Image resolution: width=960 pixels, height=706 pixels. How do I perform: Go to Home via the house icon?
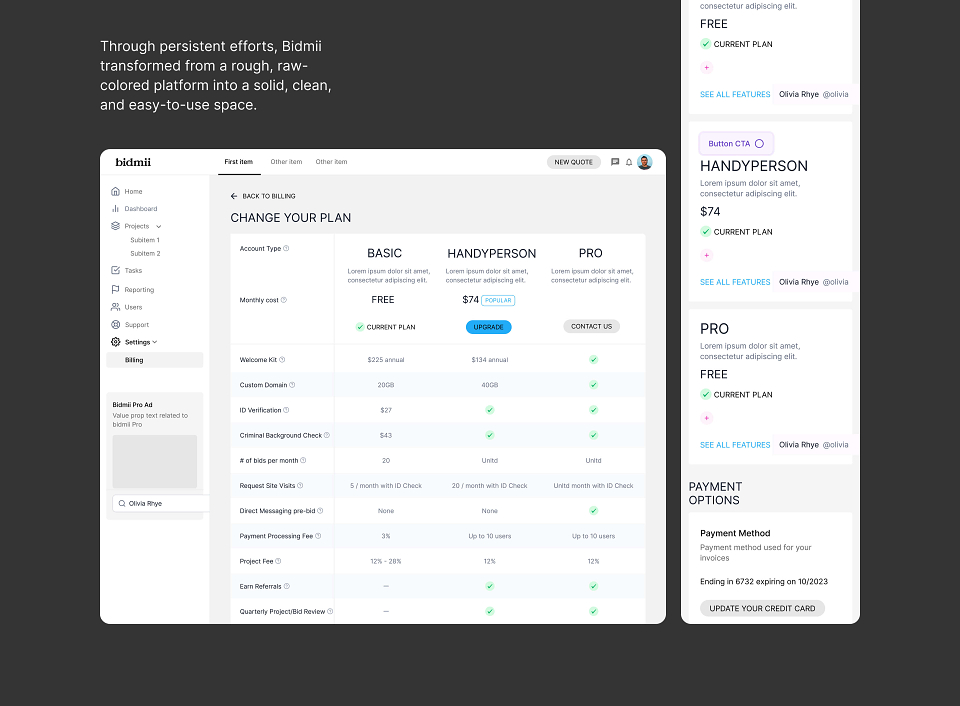(x=115, y=191)
